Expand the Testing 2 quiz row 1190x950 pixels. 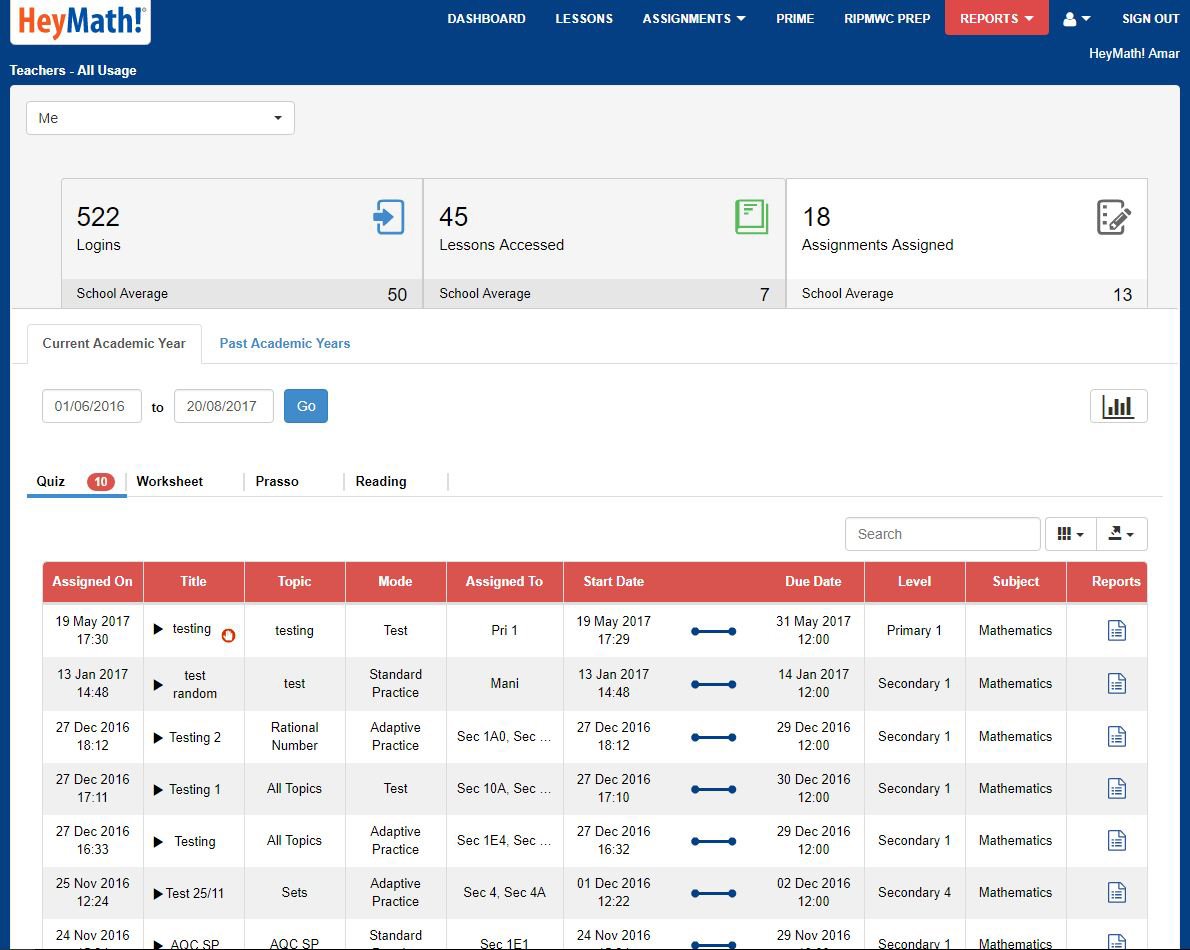click(158, 738)
